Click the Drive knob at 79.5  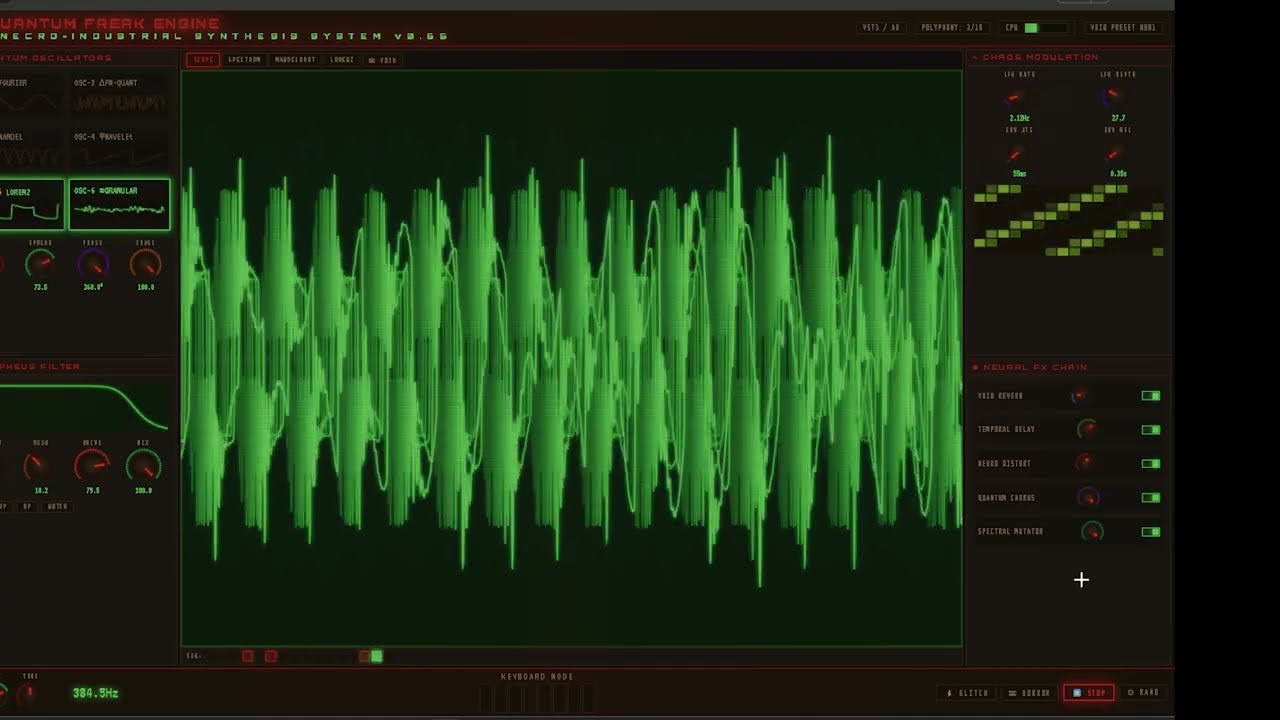pos(92,465)
